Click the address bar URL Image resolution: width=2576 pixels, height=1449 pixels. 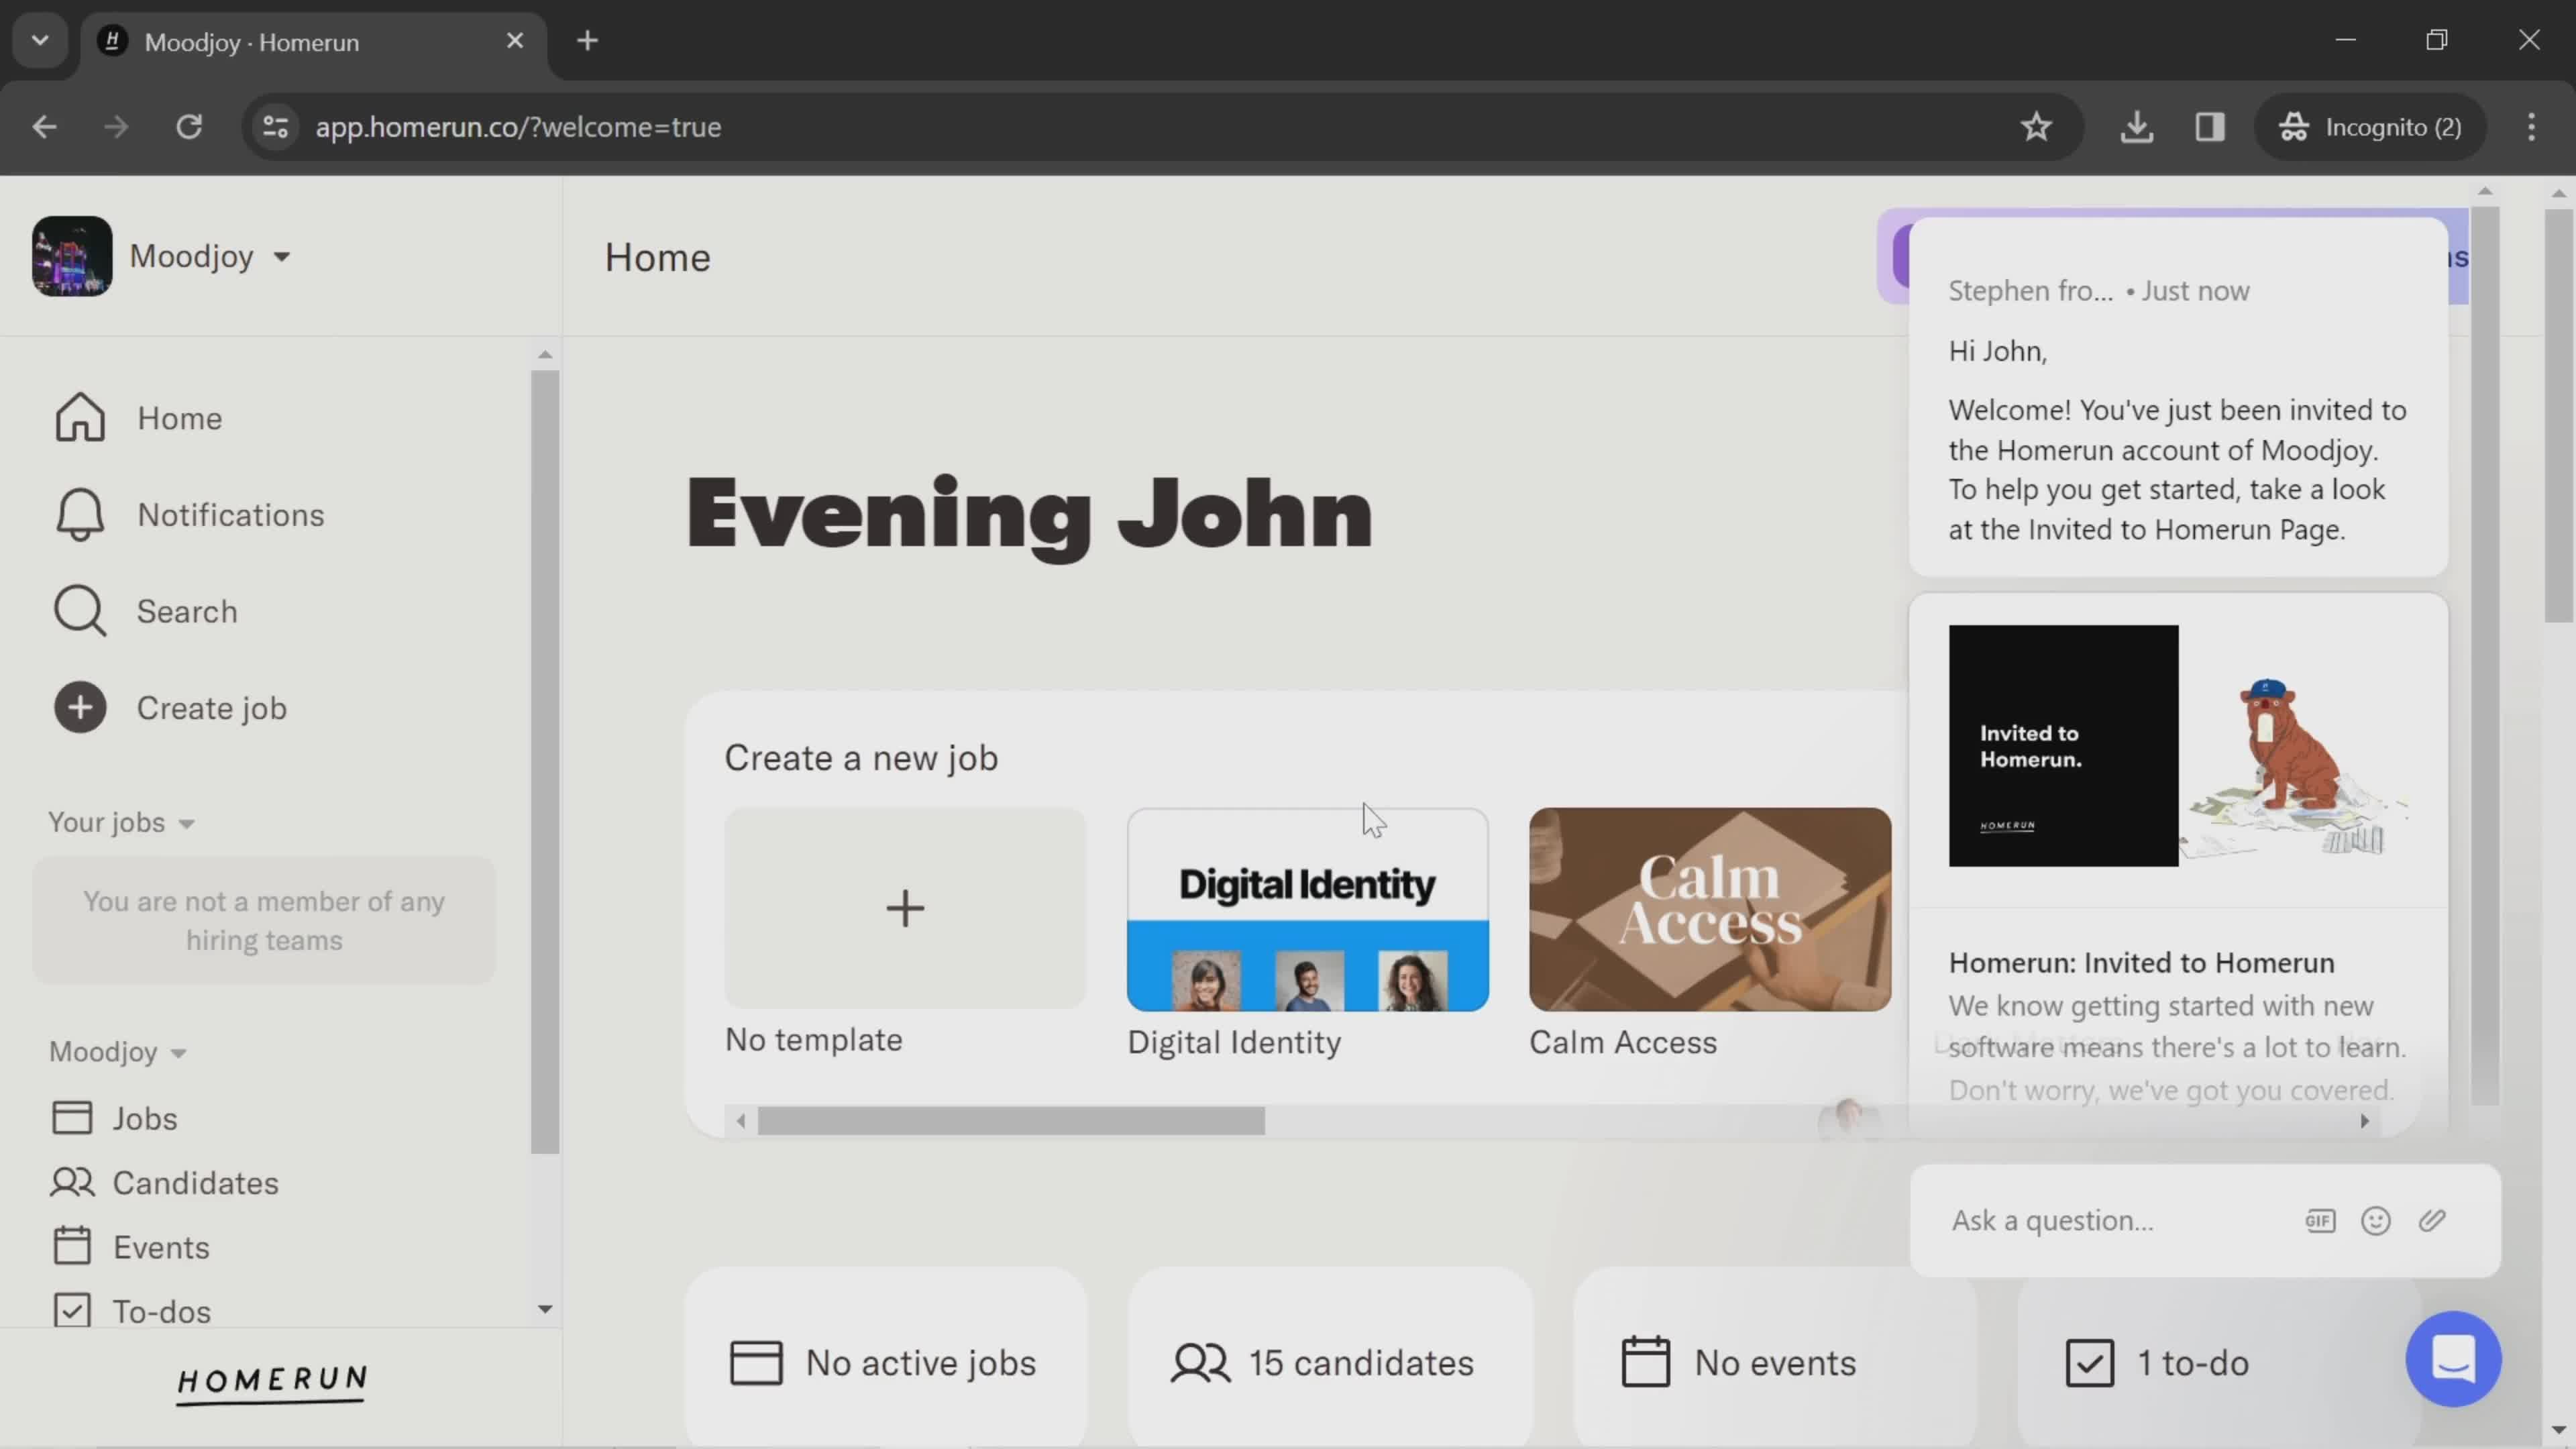518,127
